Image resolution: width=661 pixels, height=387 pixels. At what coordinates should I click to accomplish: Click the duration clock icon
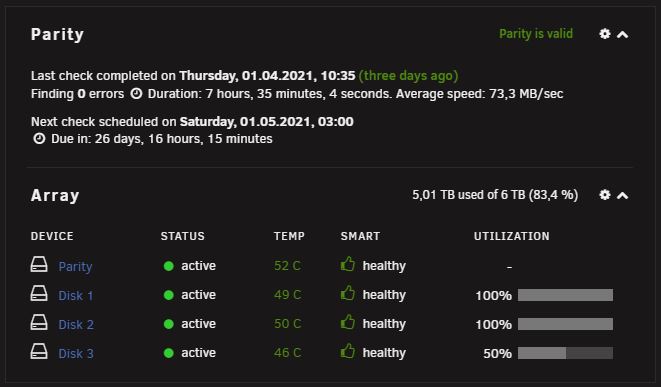pyautogui.click(x=136, y=94)
